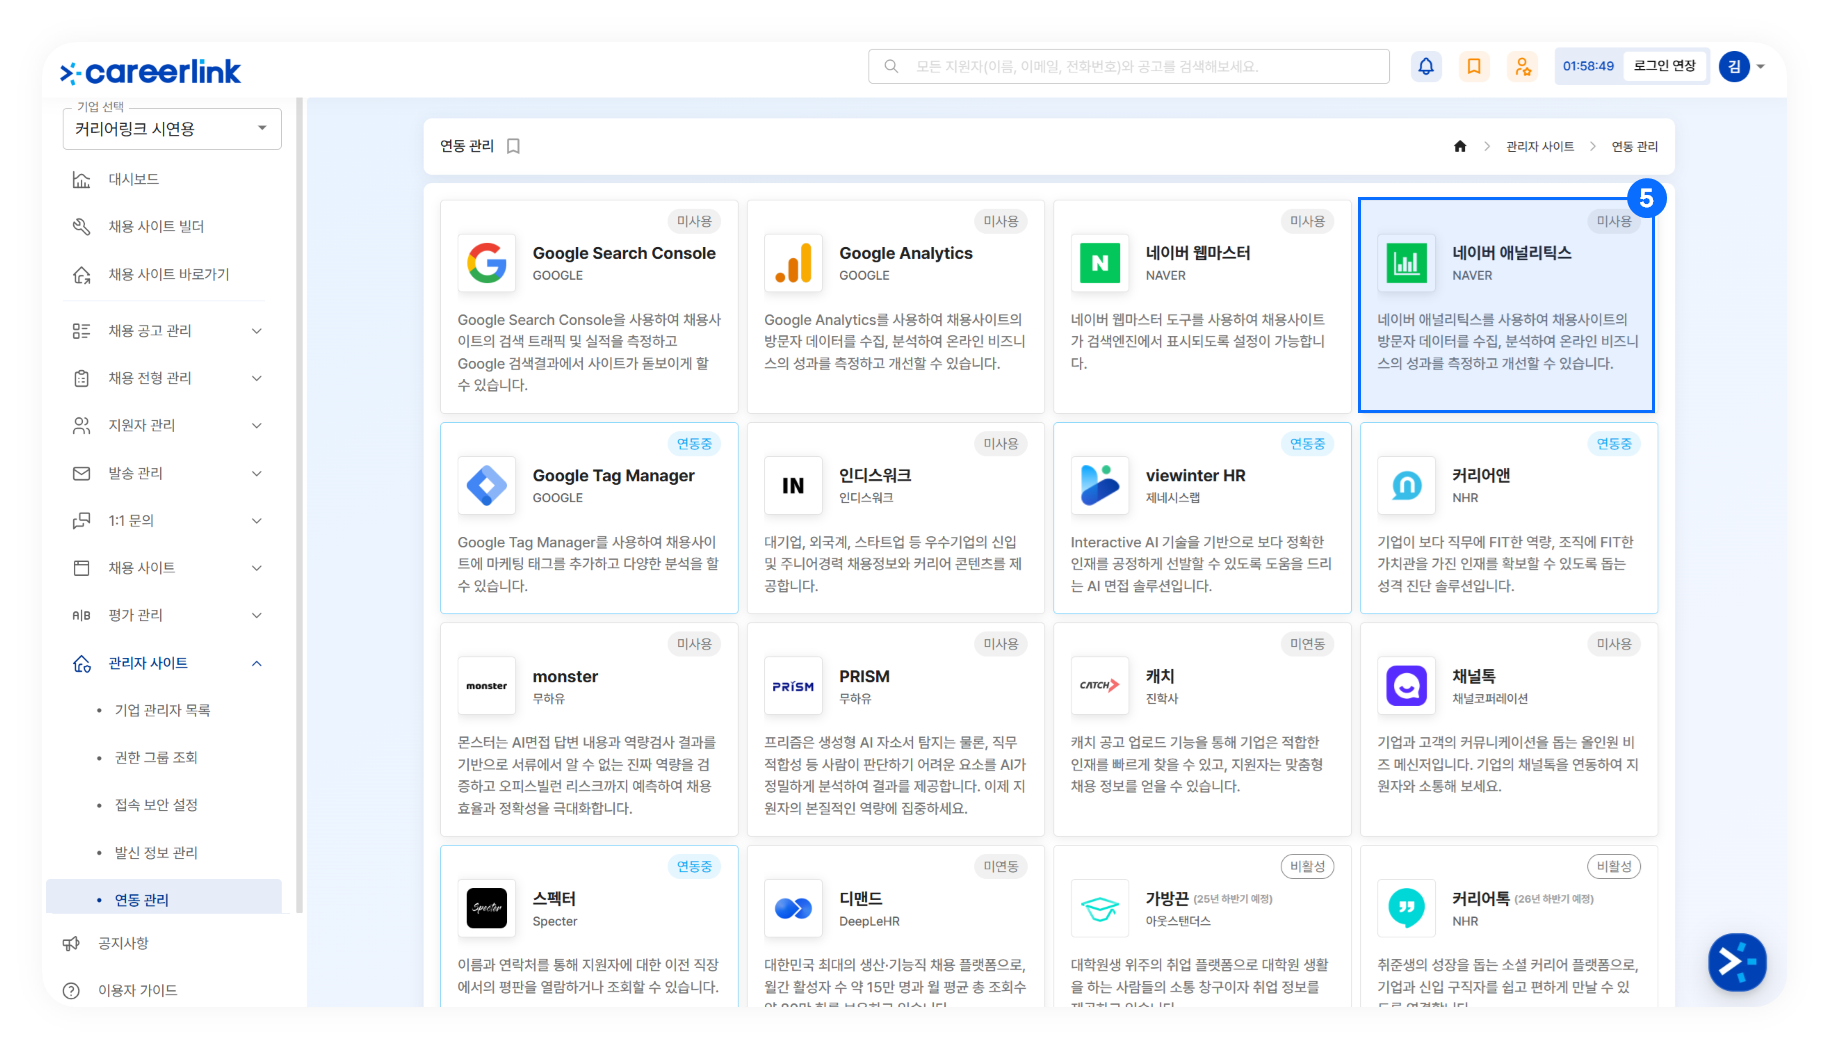Image resolution: width=1829 pixels, height=1049 pixels.
Task: Click the 네이버 웹마스터 logo
Action: point(1100,263)
